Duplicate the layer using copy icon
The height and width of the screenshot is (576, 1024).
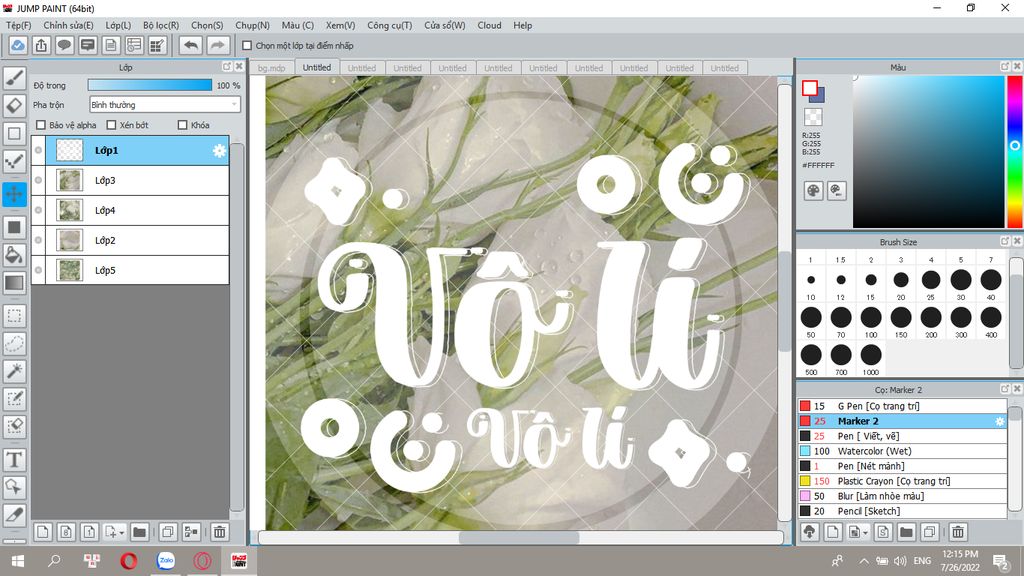click(168, 532)
